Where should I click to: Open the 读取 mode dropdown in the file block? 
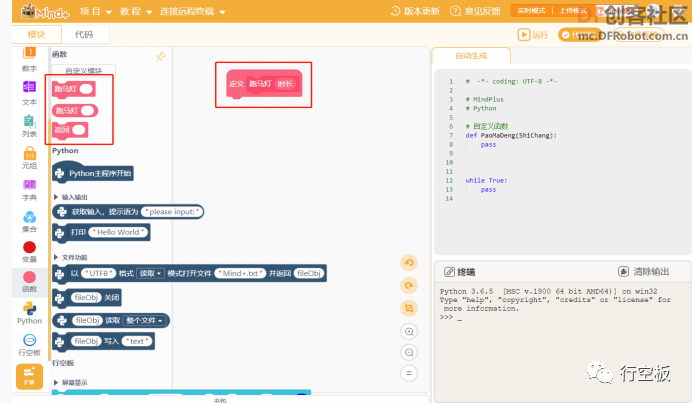point(150,274)
